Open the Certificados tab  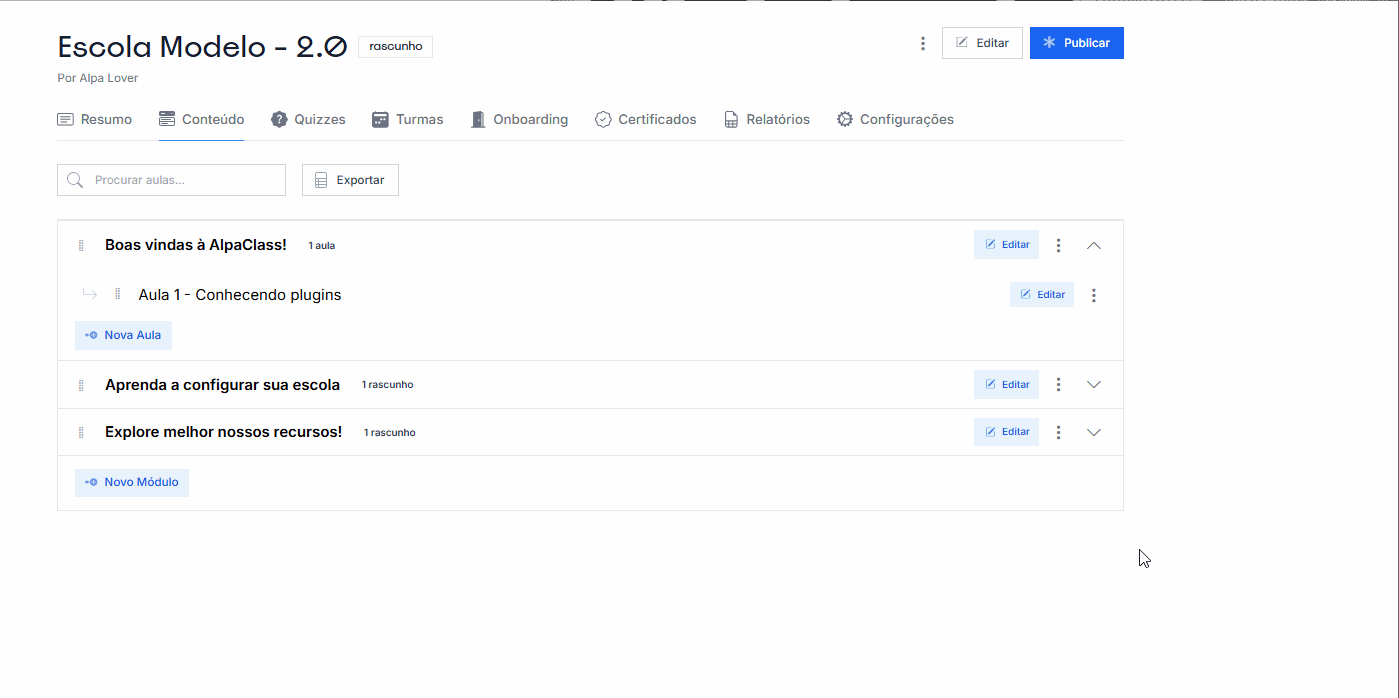coord(645,120)
